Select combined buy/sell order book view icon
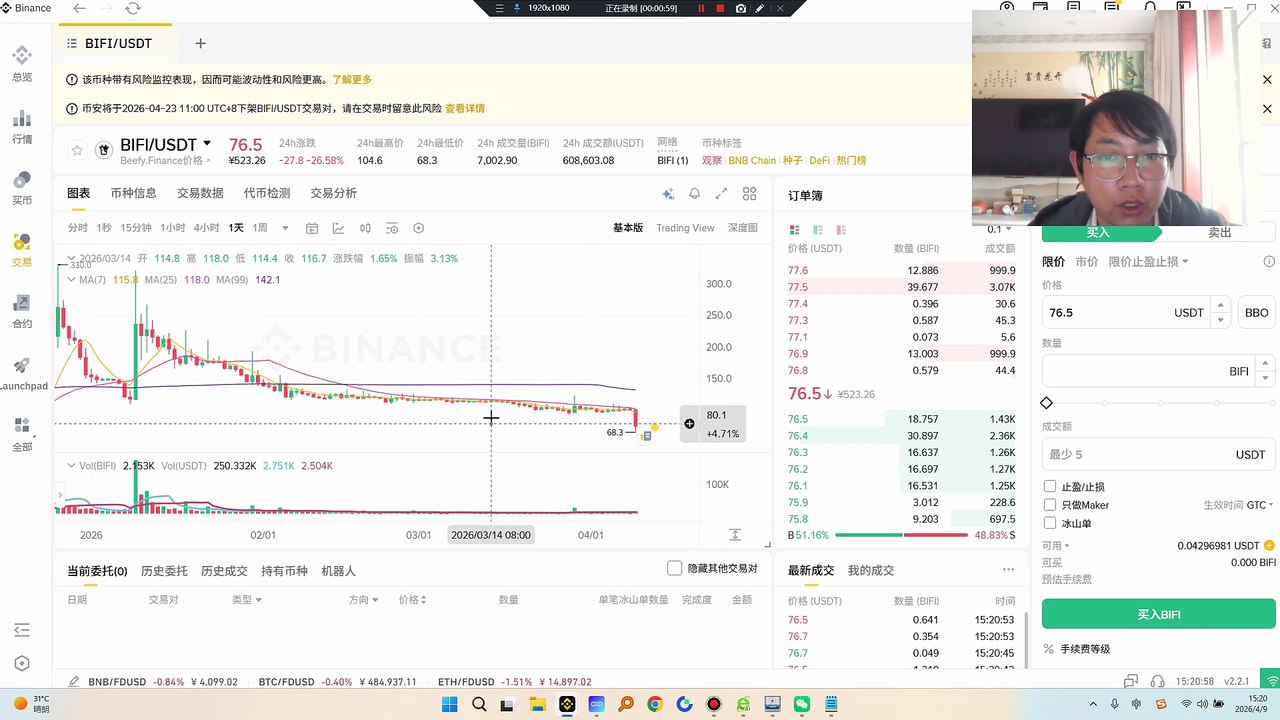The image size is (1280, 720). 795,230
